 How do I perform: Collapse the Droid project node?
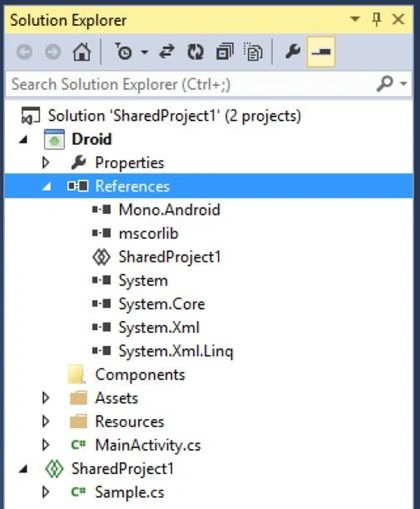coord(23,139)
